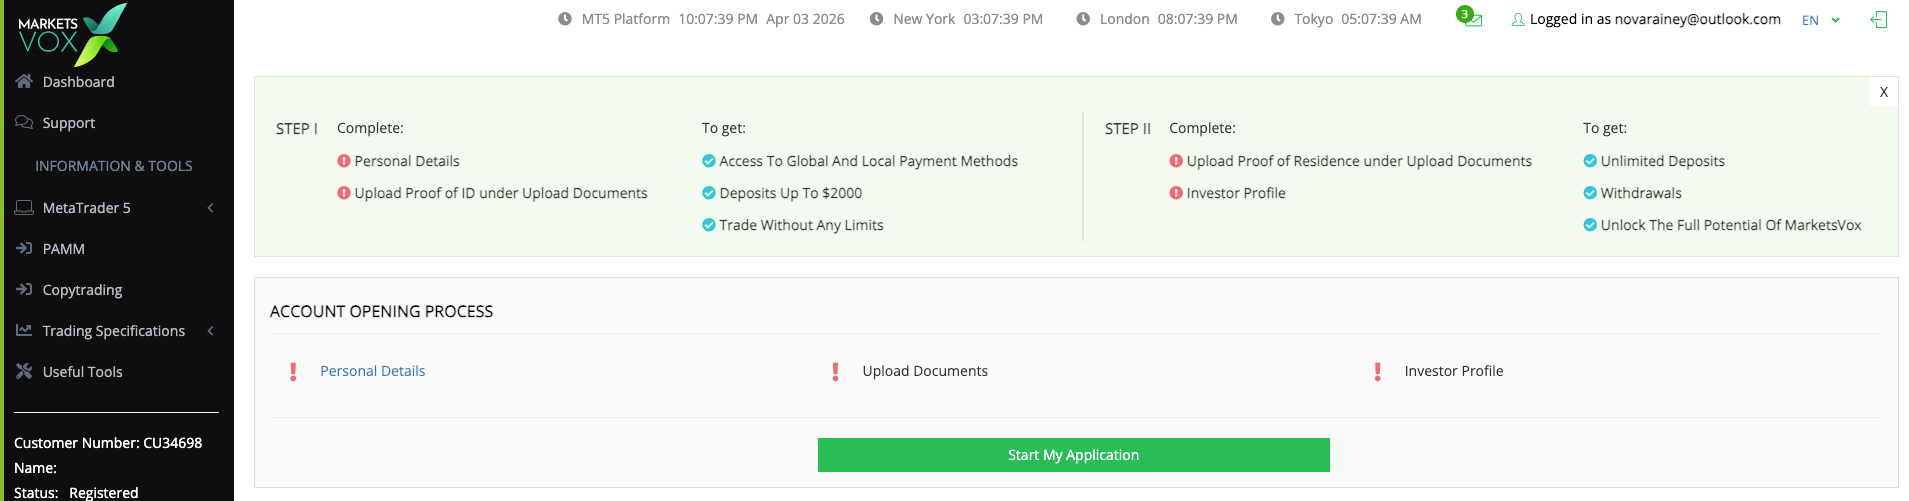Image resolution: width=1909 pixels, height=501 pixels.
Task: Click the exclamation mark before Personal Details link
Action: (293, 372)
